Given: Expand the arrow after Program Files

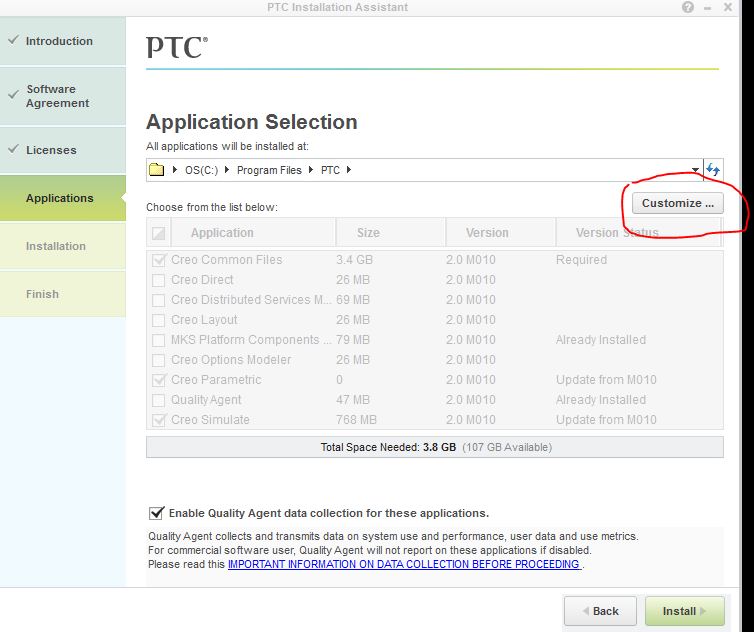Looking at the screenshot, I should [x=311, y=170].
